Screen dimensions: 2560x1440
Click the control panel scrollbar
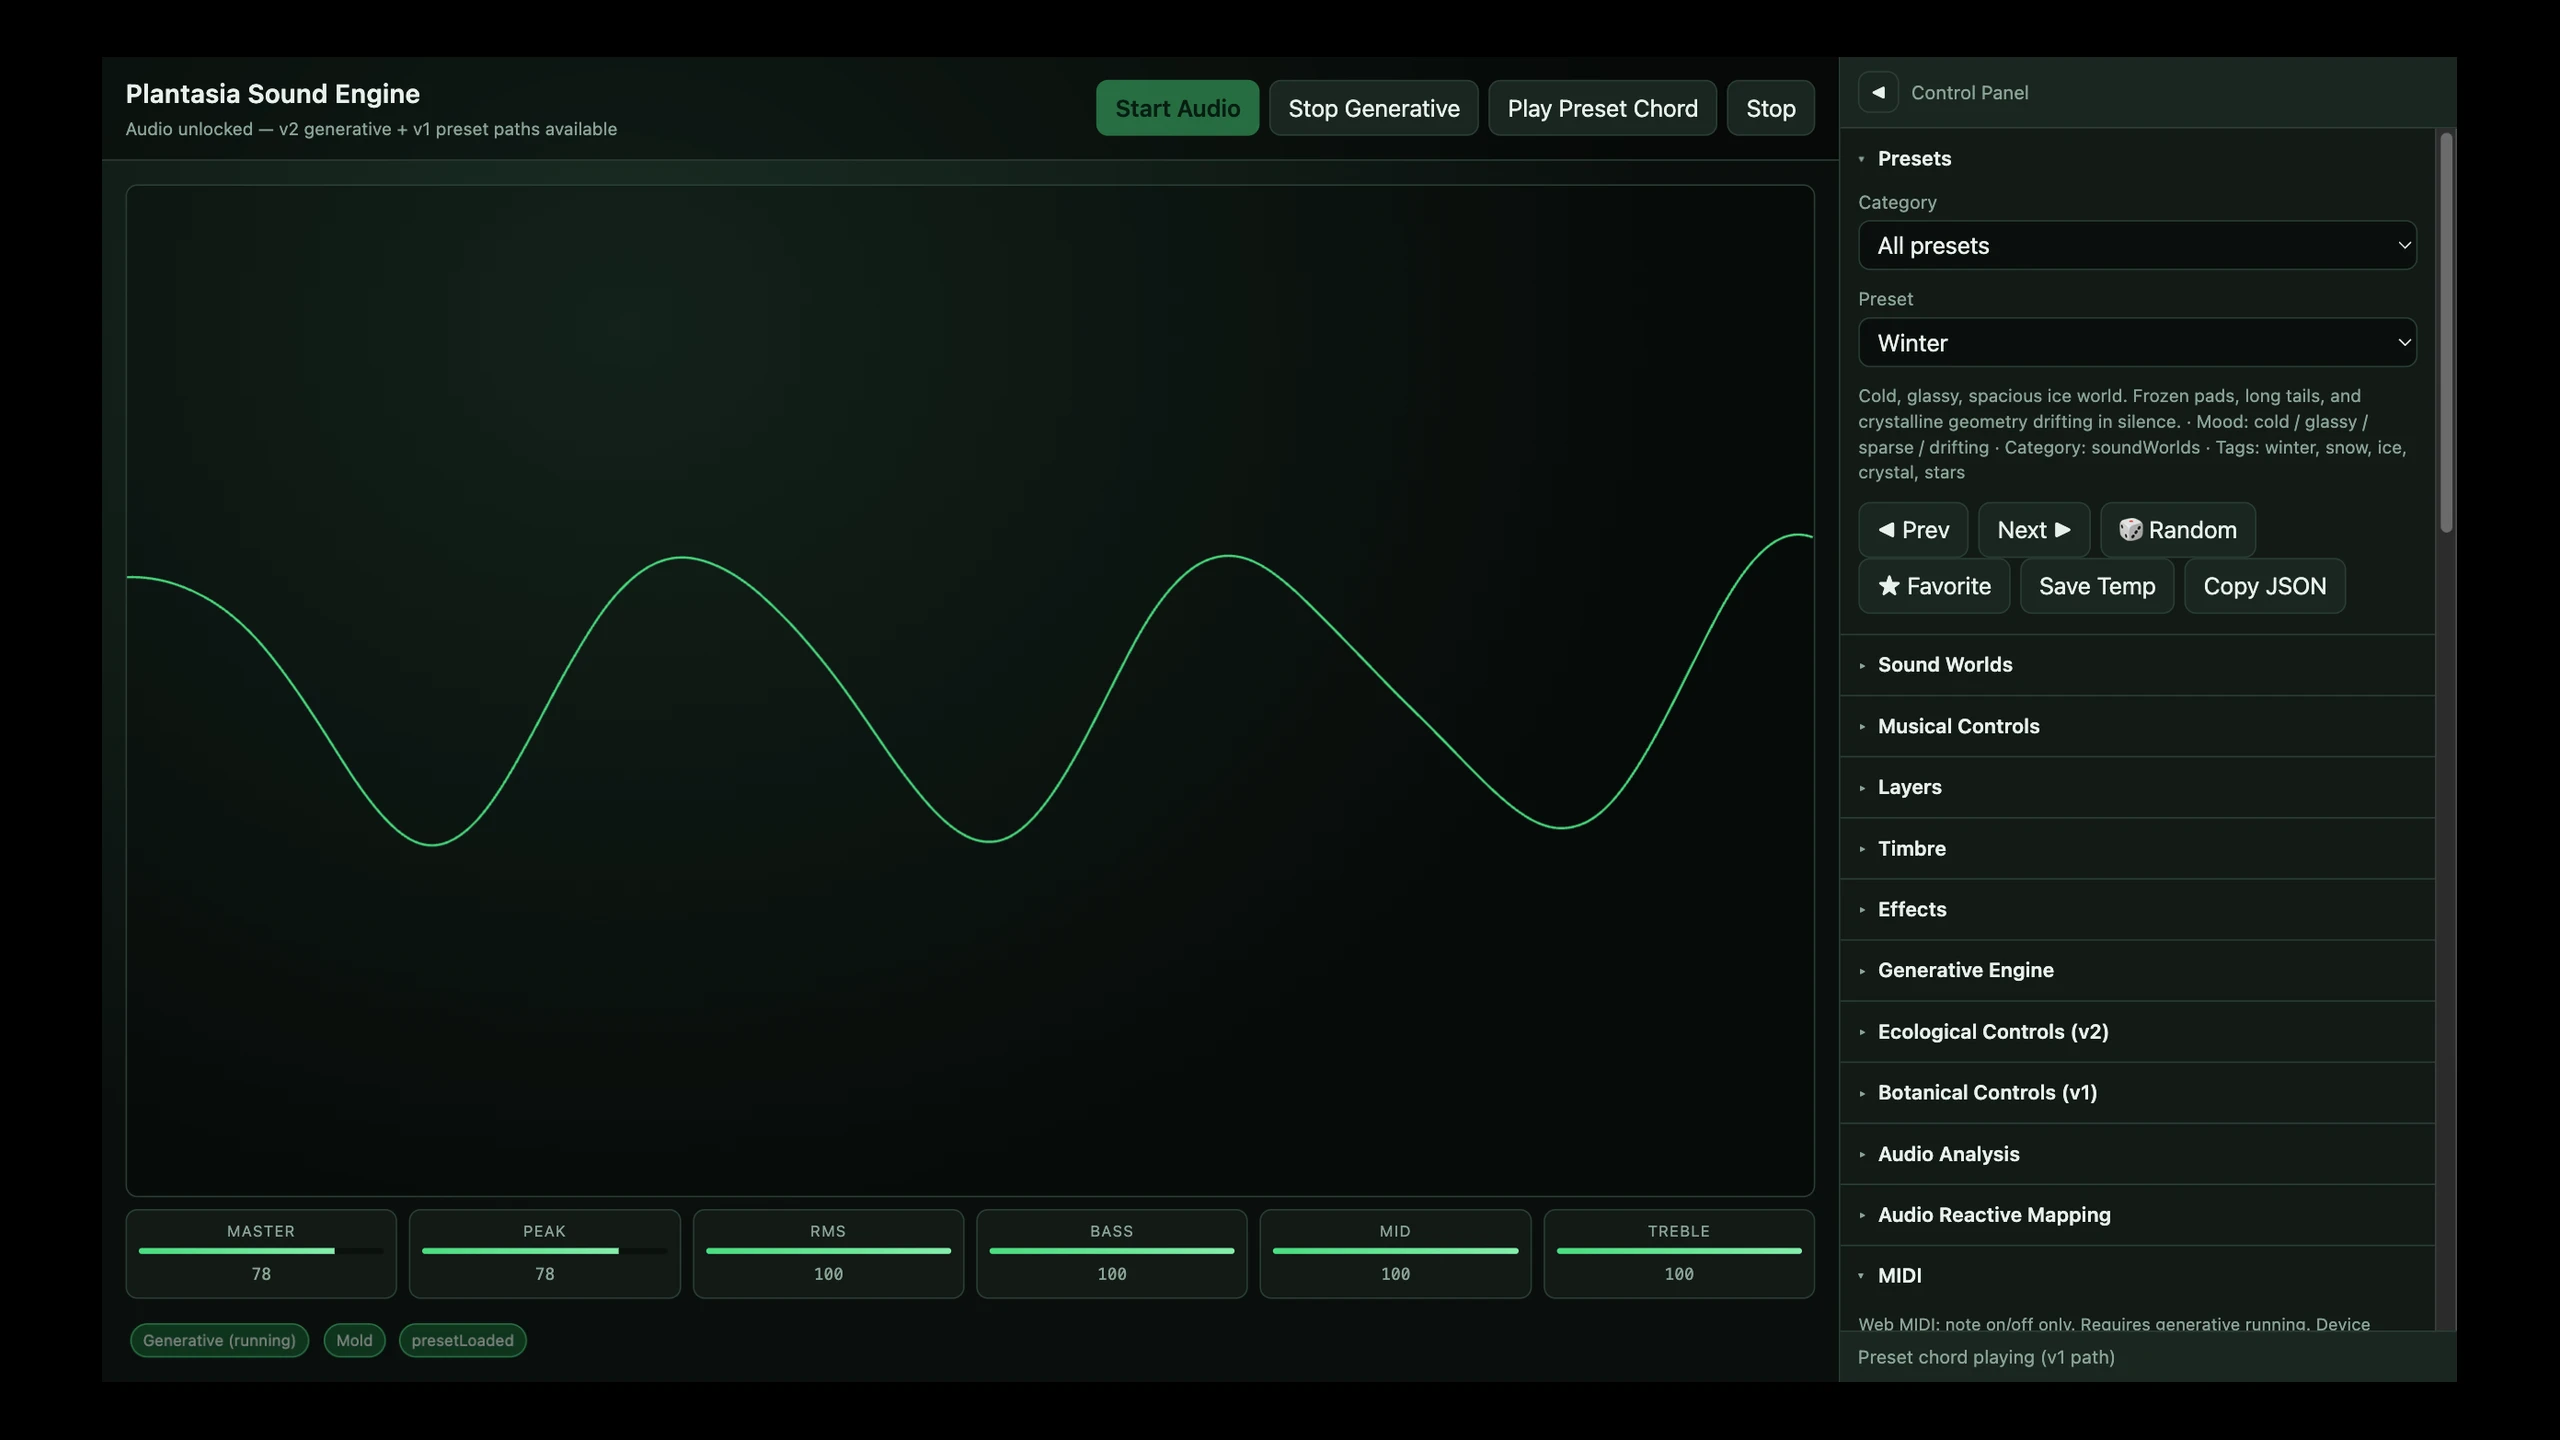tap(2446, 333)
